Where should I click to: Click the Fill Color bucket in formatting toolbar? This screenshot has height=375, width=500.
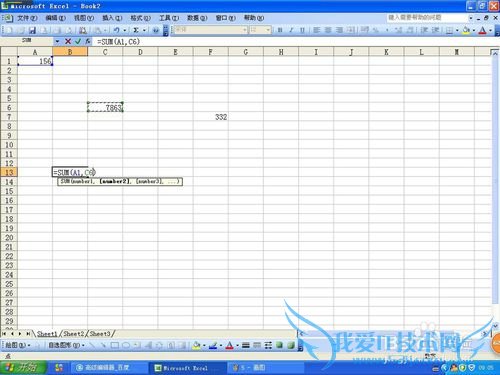coord(466,30)
